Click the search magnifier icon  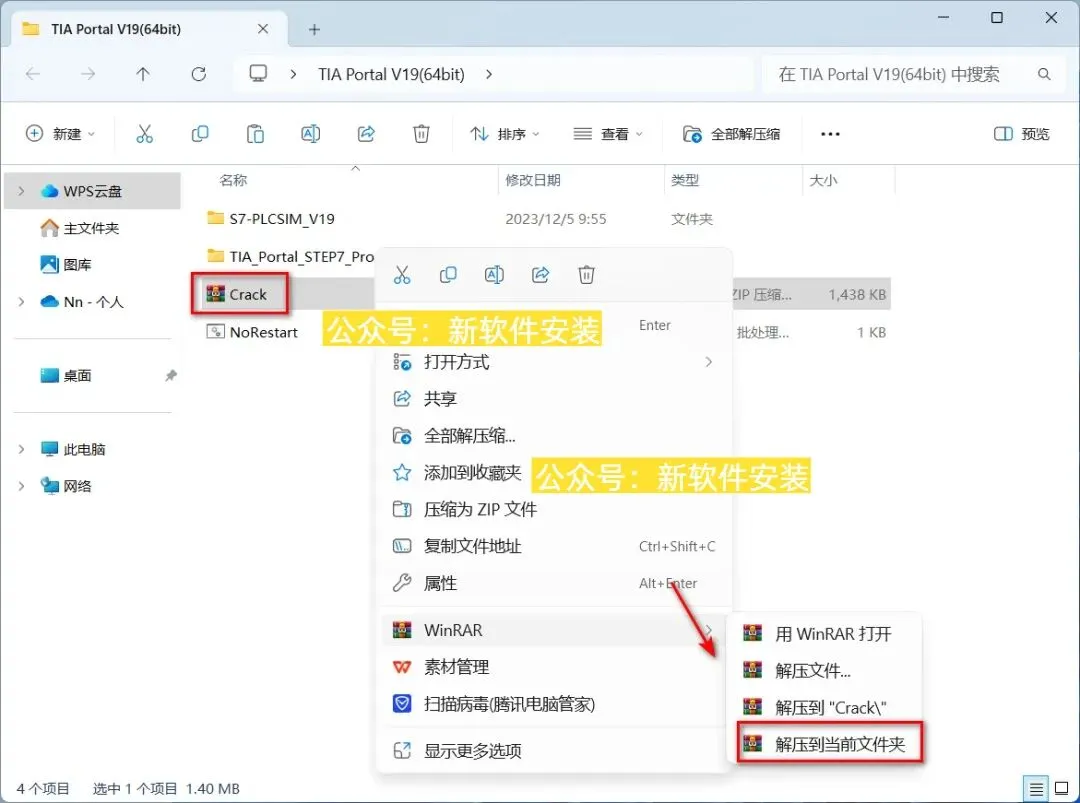pyautogui.click(x=1044, y=74)
